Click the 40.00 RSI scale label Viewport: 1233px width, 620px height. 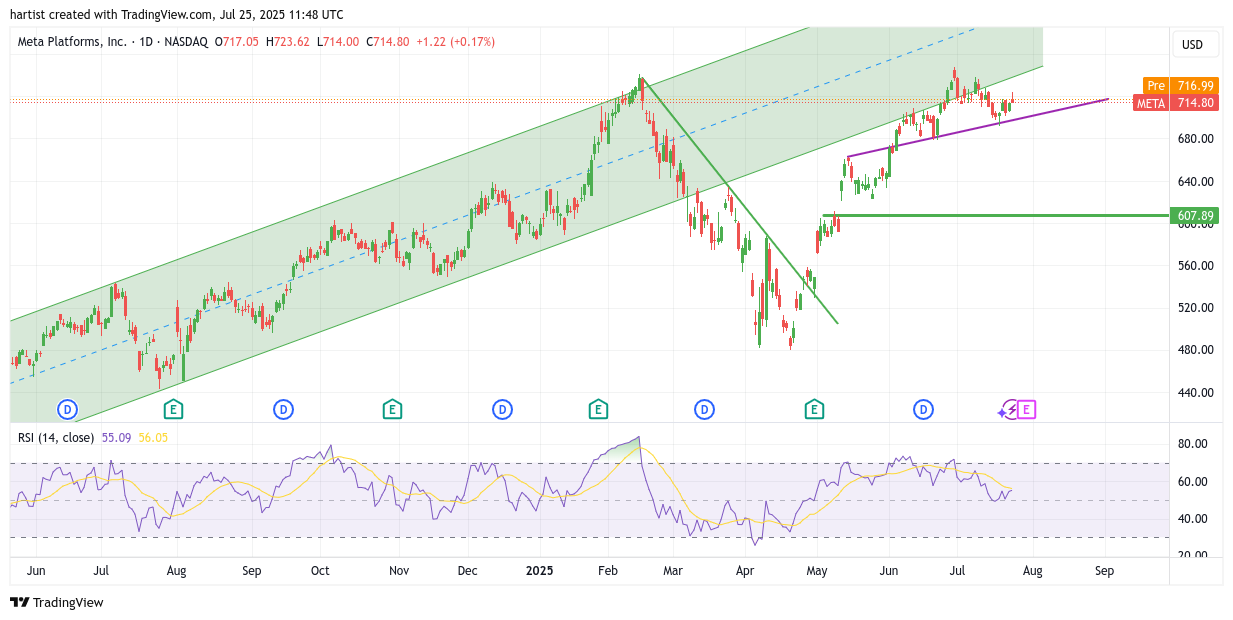[1193, 519]
